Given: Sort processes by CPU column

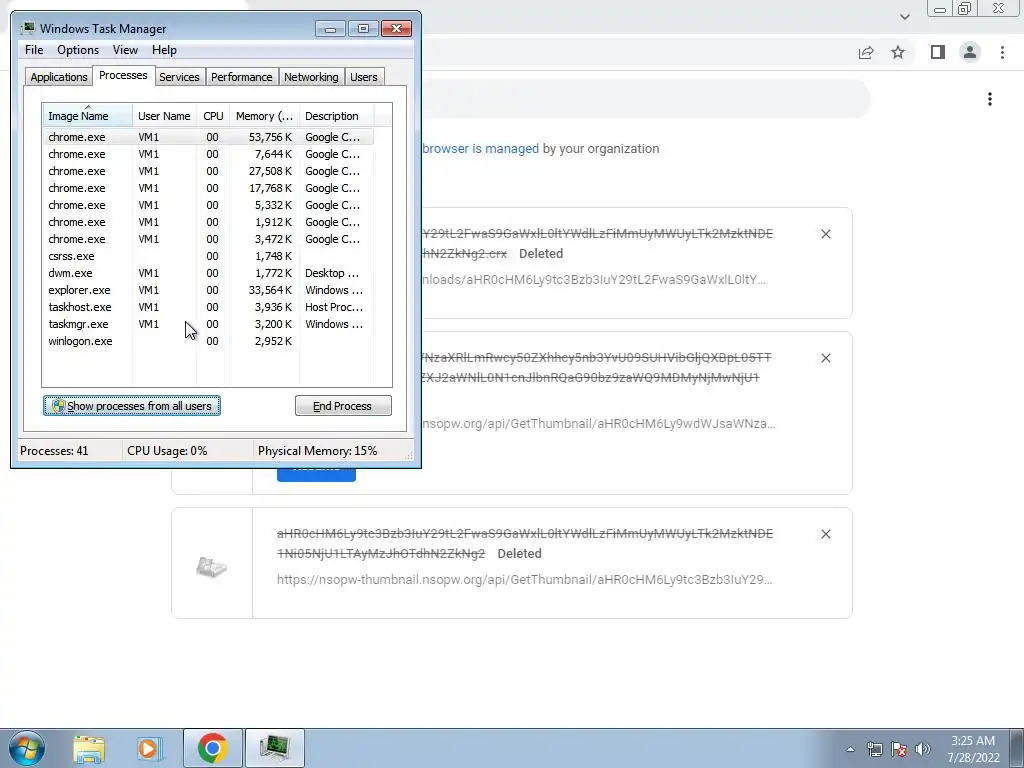Looking at the screenshot, I should [213, 116].
